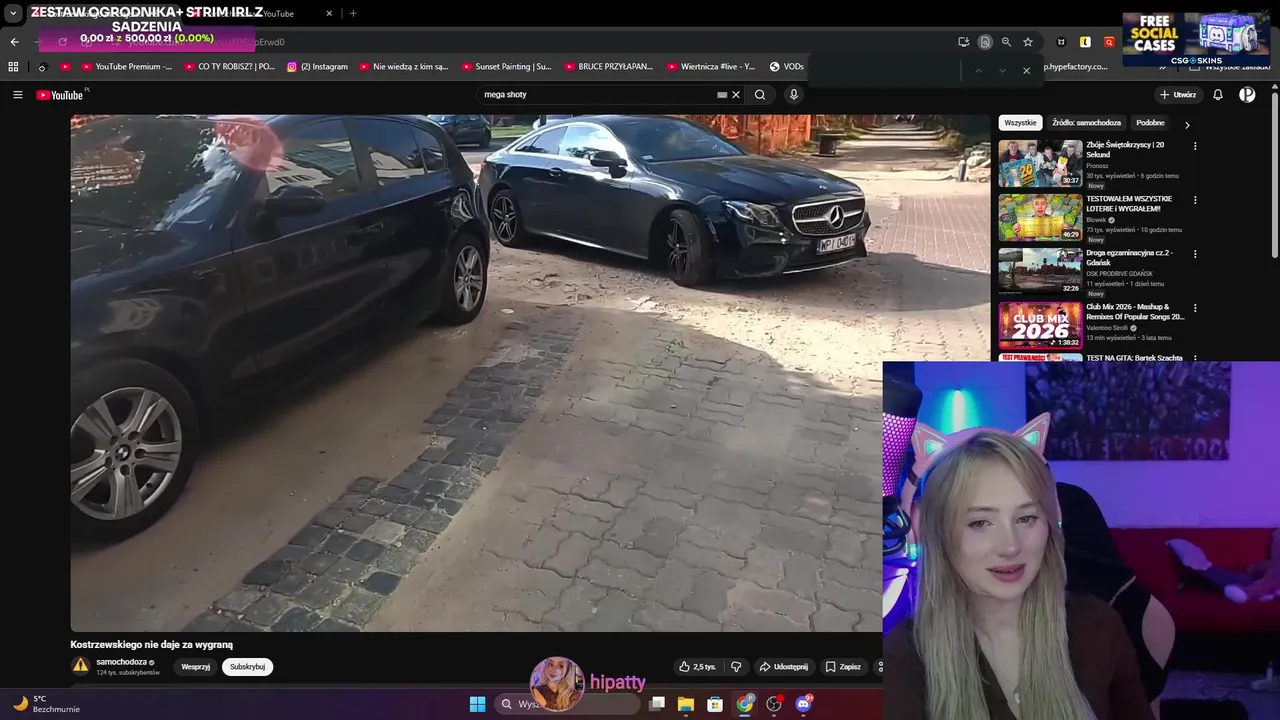Start voice search with the microphone
The width and height of the screenshot is (1280, 720).
pyautogui.click(x=794, y=95)
